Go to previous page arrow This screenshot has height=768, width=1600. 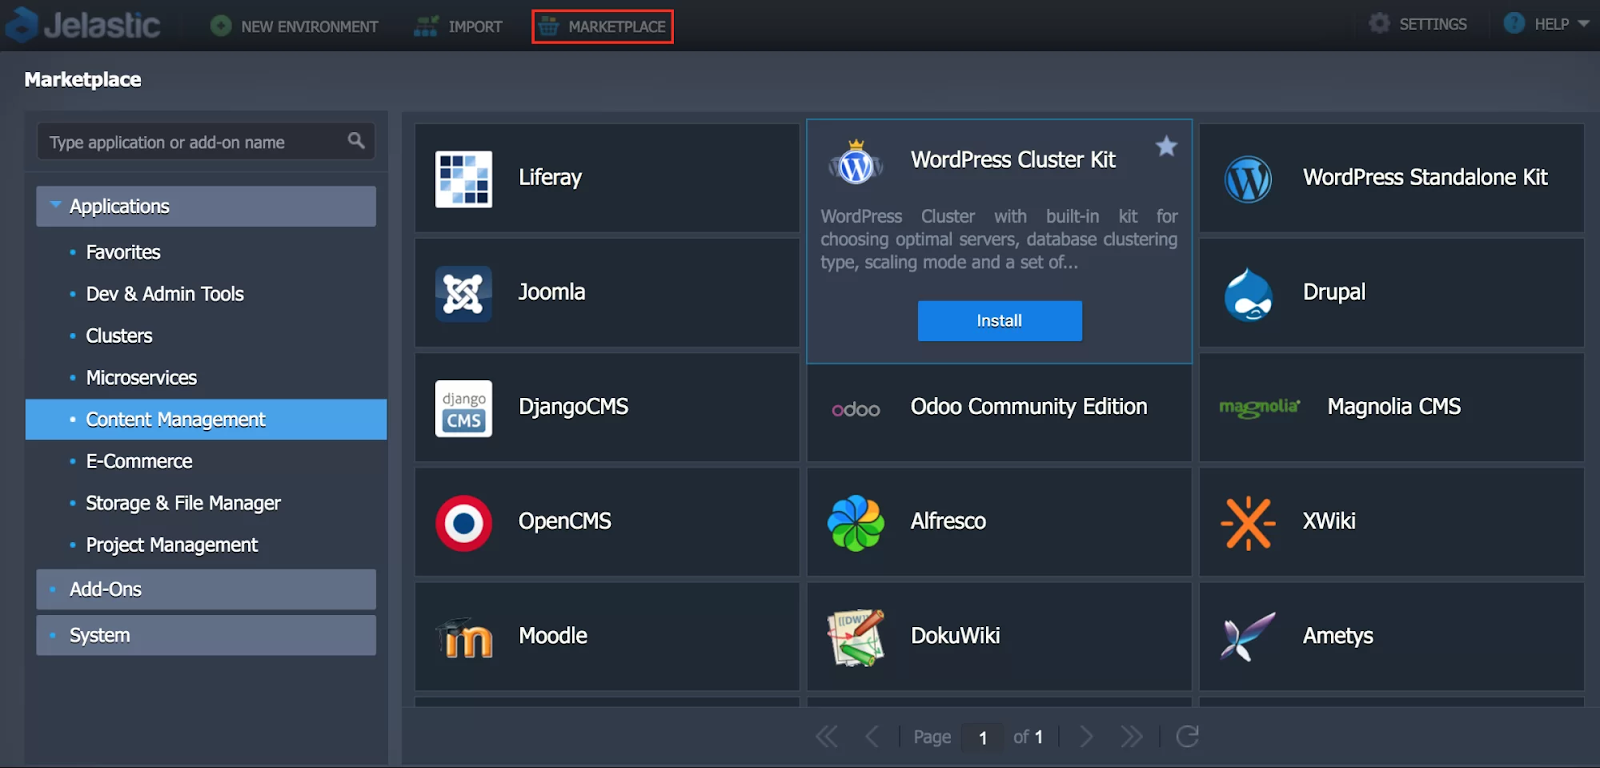pyautogui.click(x=872, y=737)
